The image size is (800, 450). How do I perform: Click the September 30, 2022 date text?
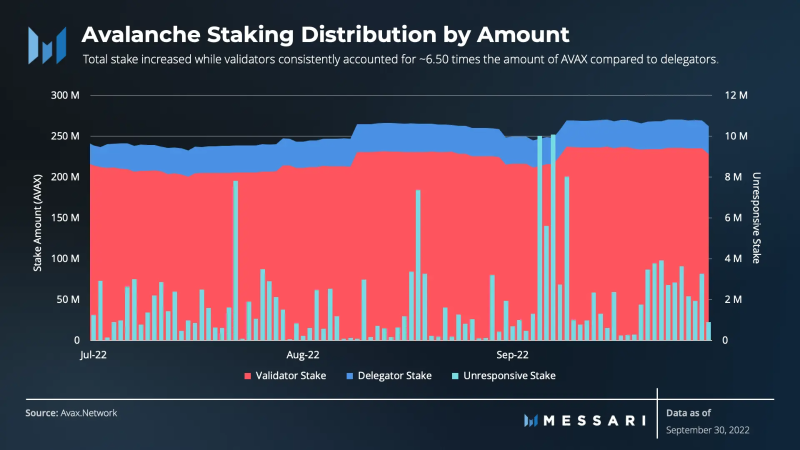click(708, 430)
